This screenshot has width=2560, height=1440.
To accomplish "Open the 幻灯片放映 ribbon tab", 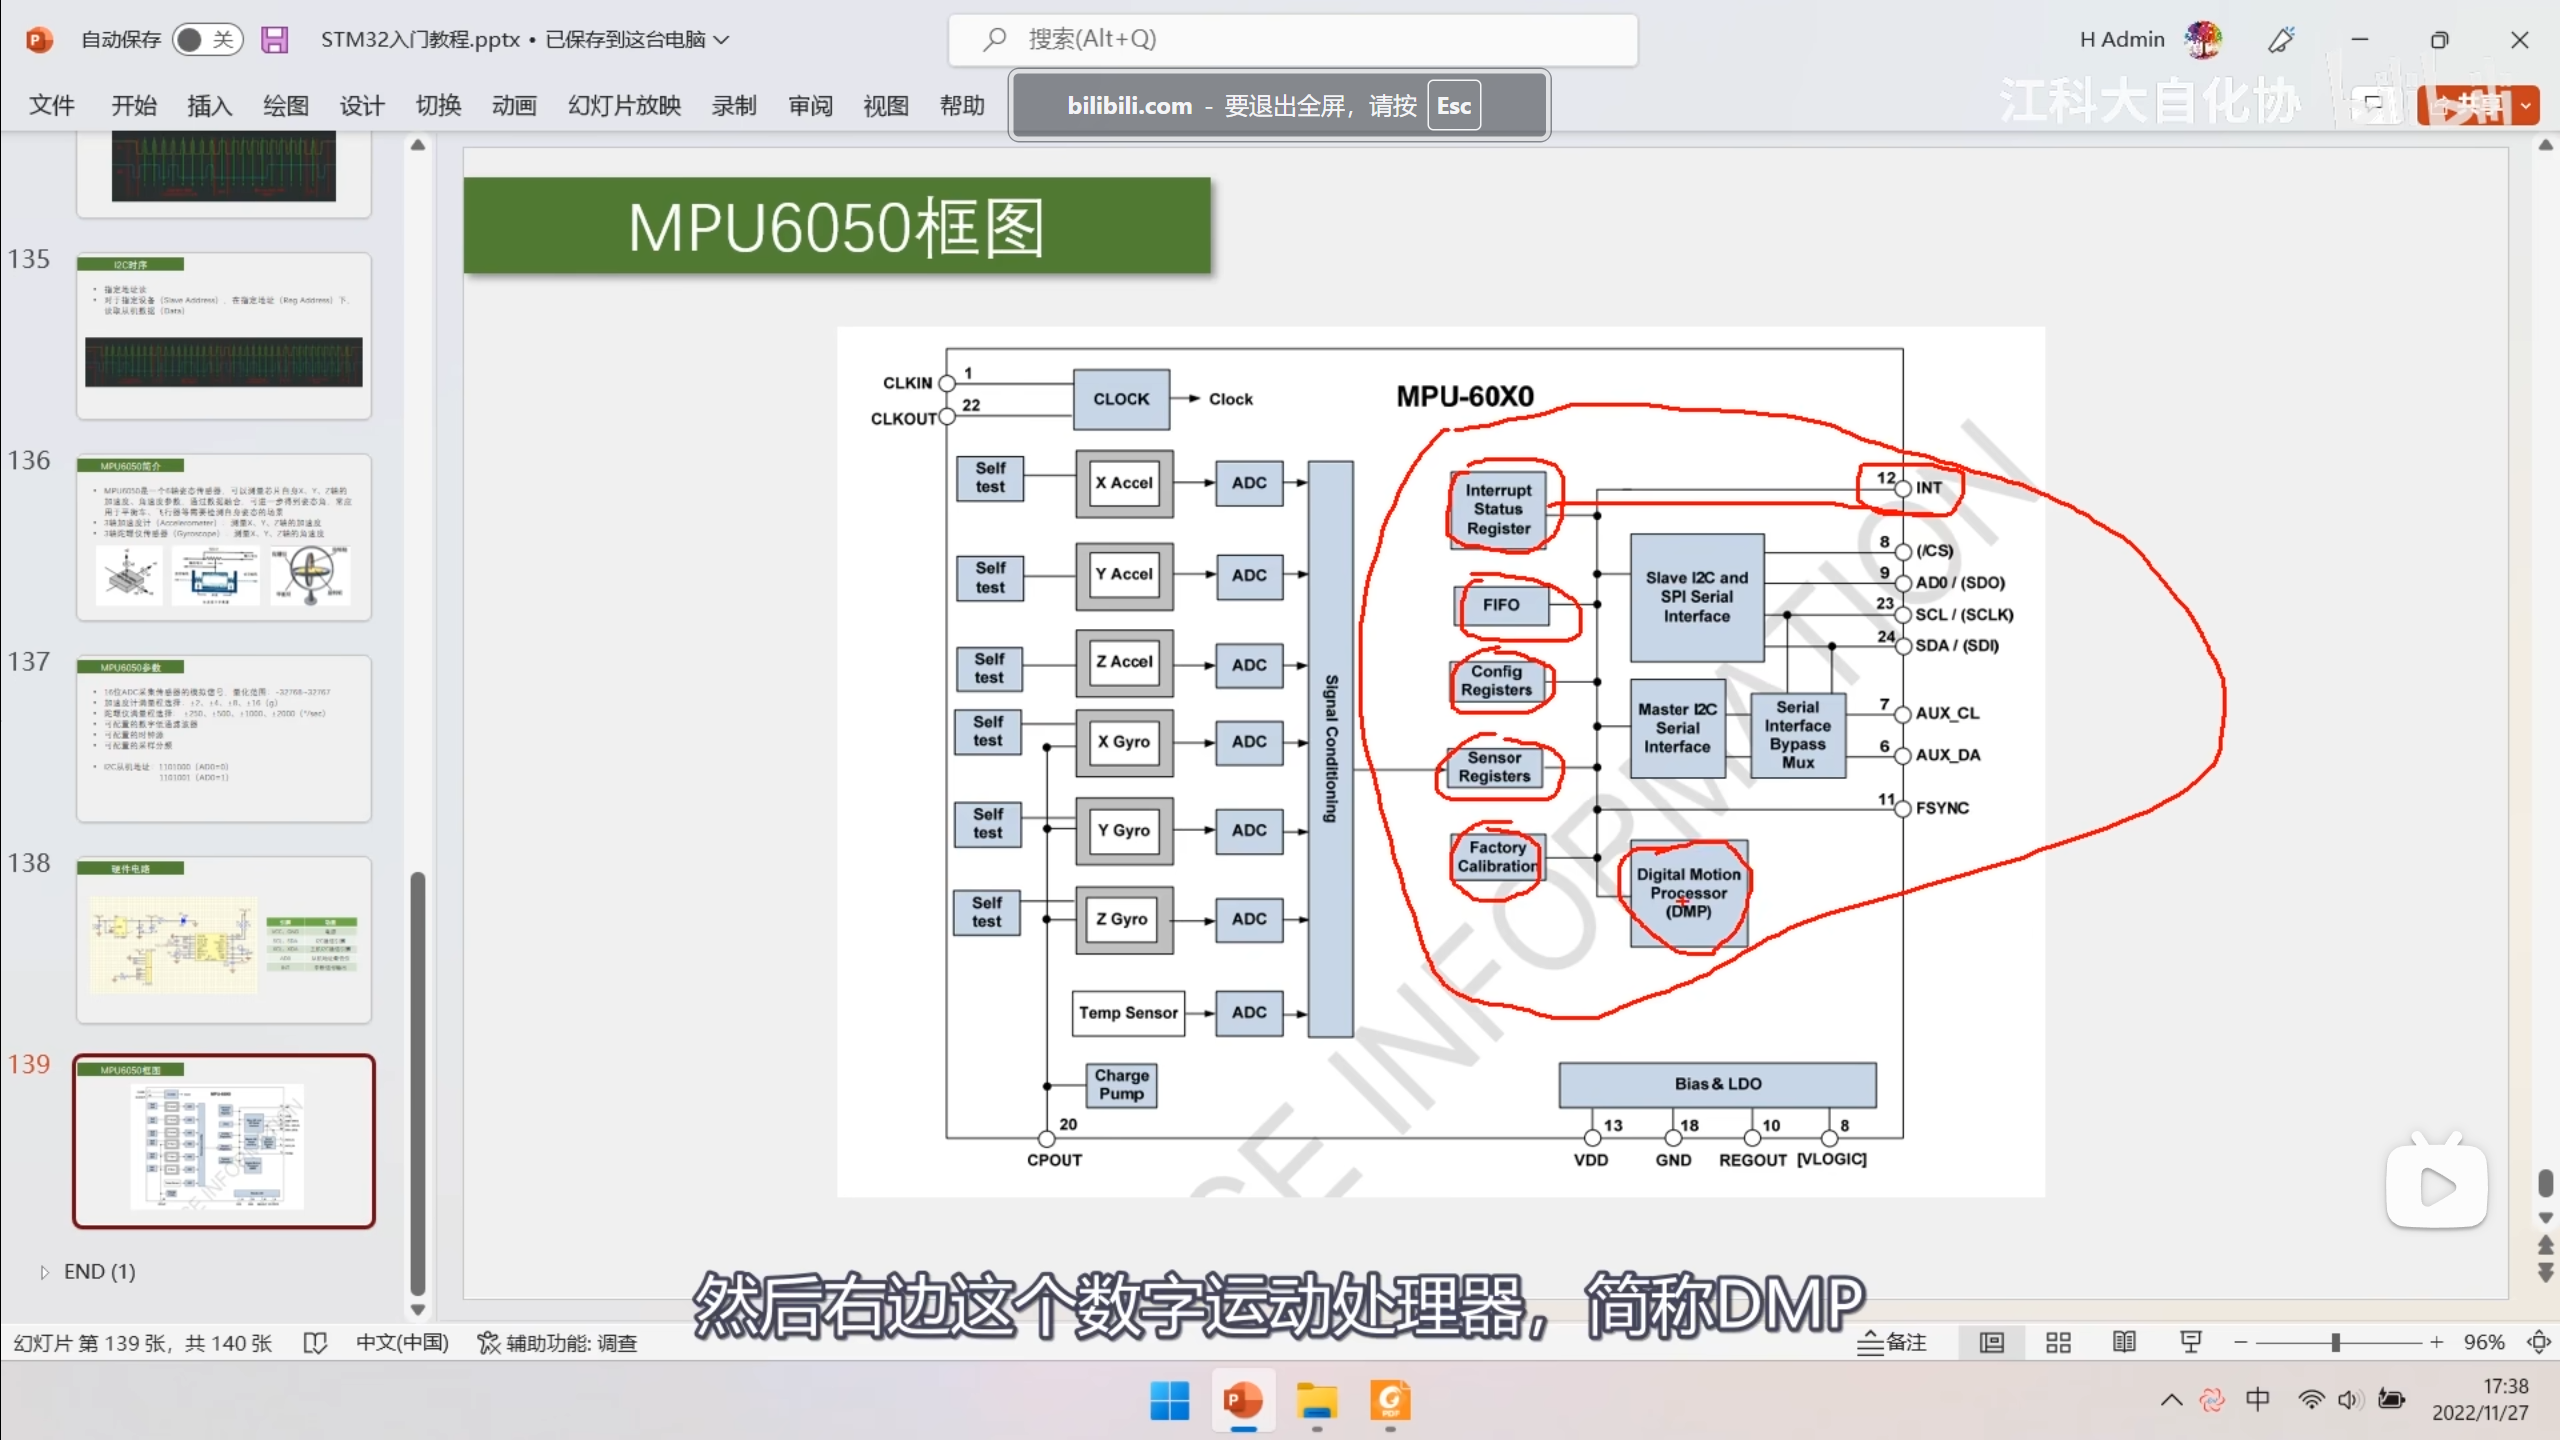I will (624, 106).
